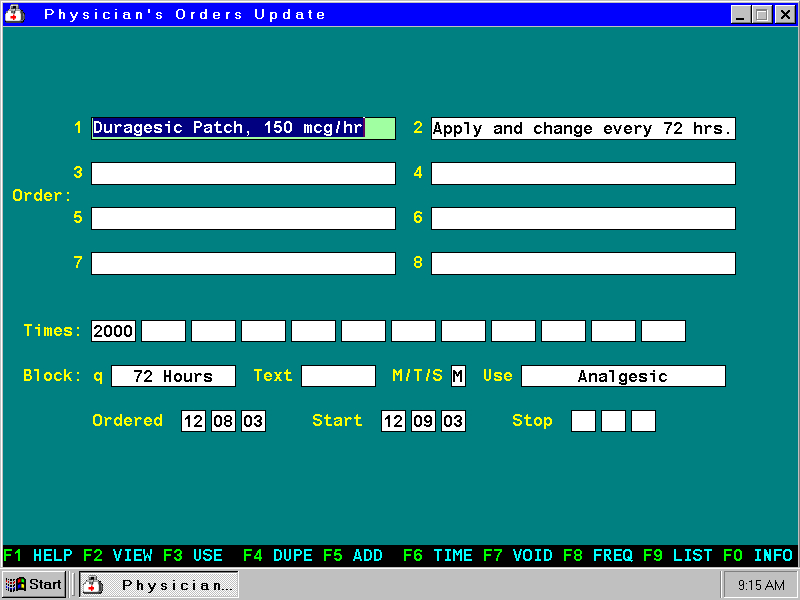Click the middle empty Stop date field
This screenshot has height=600, width=800.
613,421
